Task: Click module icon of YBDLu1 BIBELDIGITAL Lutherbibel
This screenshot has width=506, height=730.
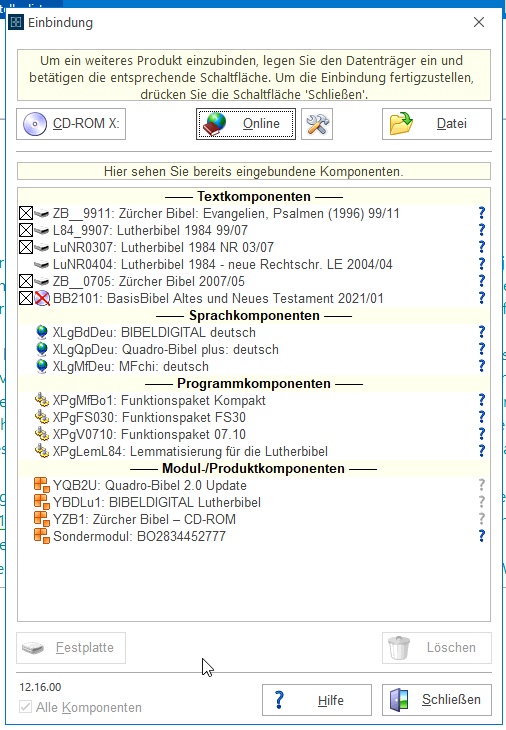Action: (x=42, y=502)
